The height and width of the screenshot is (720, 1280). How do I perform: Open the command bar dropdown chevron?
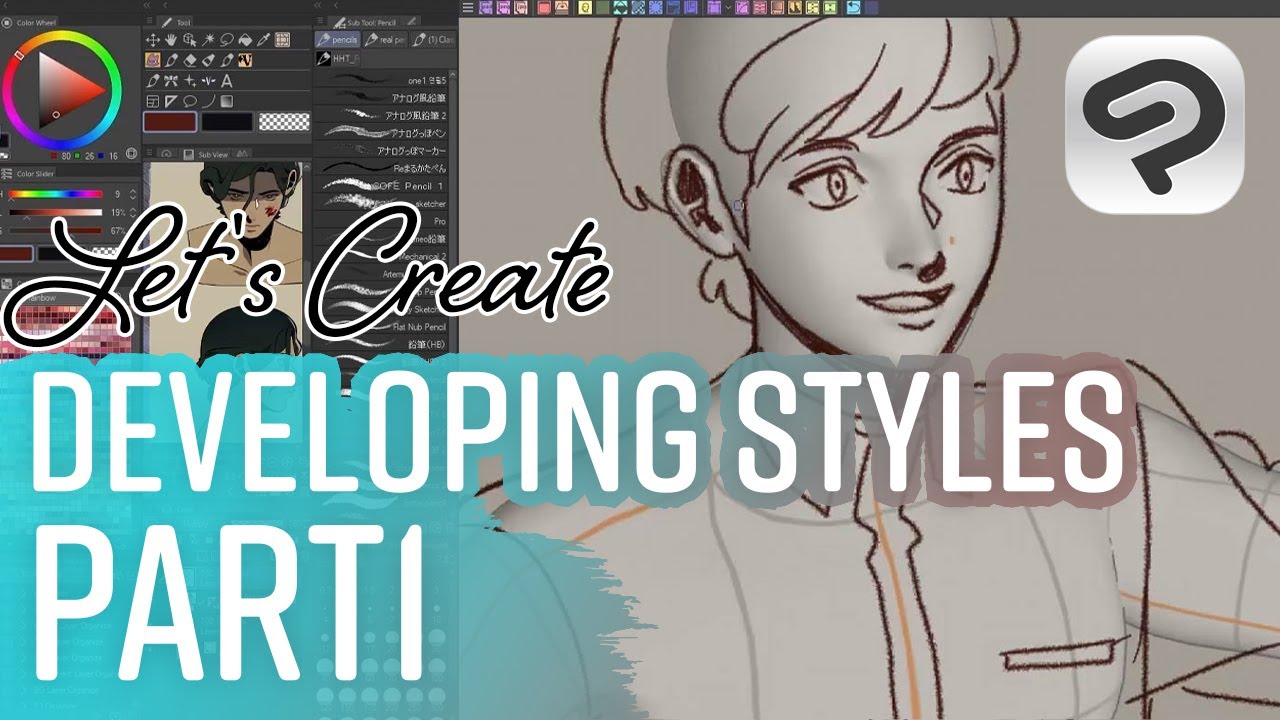[x=730, y=7]
